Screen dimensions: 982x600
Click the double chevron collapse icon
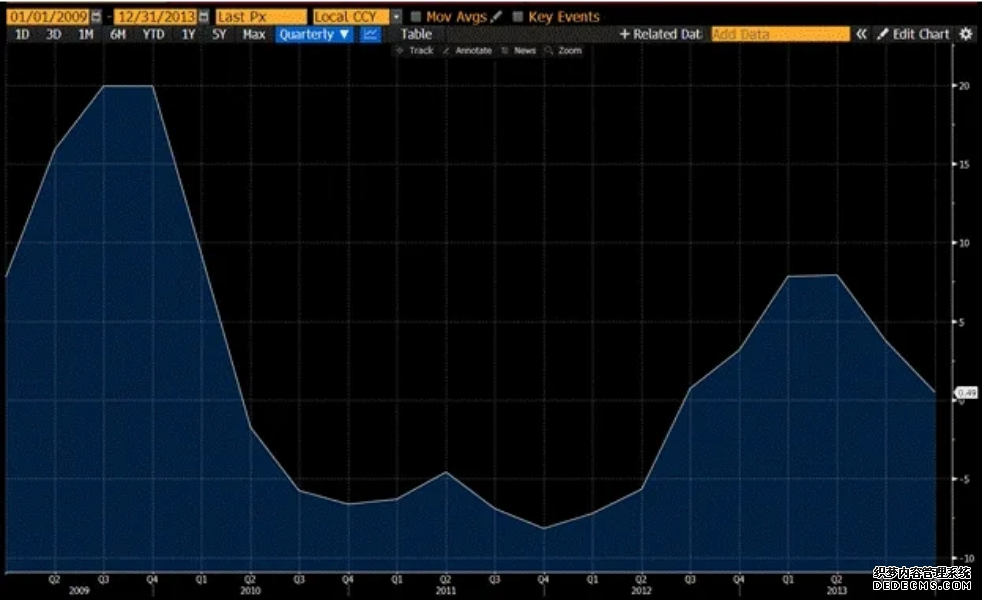click(862, 34)
